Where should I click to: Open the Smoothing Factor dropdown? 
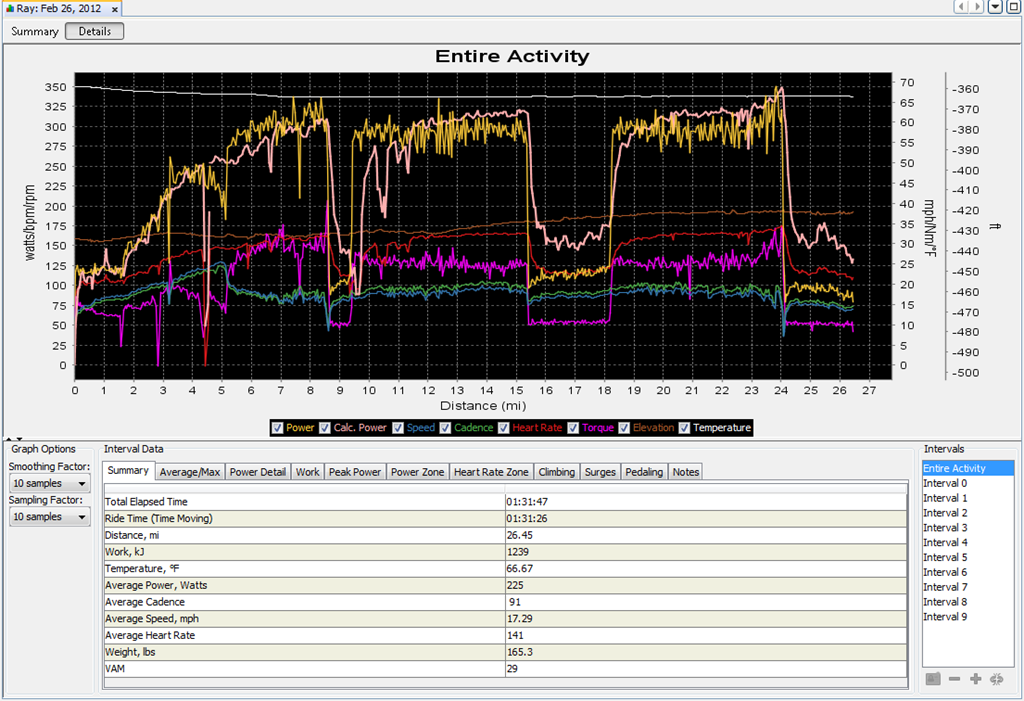click(50, 483)
